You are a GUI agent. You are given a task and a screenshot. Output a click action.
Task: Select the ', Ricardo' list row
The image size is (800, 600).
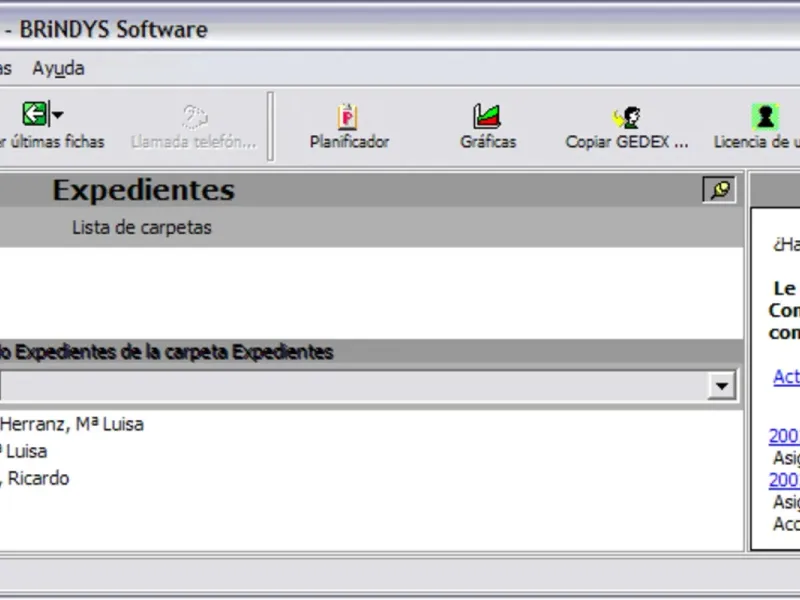pos(371,478)
